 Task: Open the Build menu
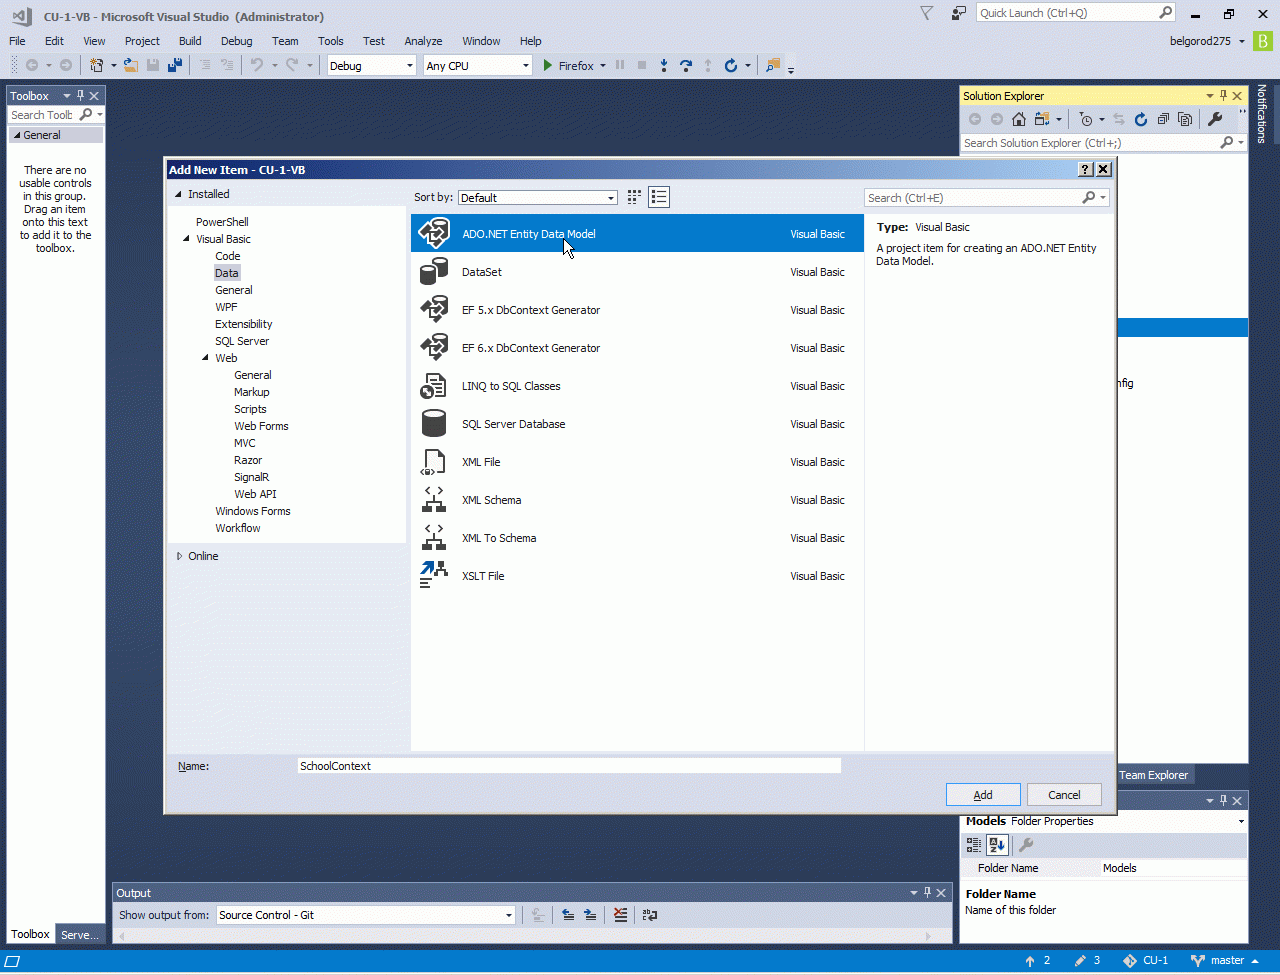(190, 41)
